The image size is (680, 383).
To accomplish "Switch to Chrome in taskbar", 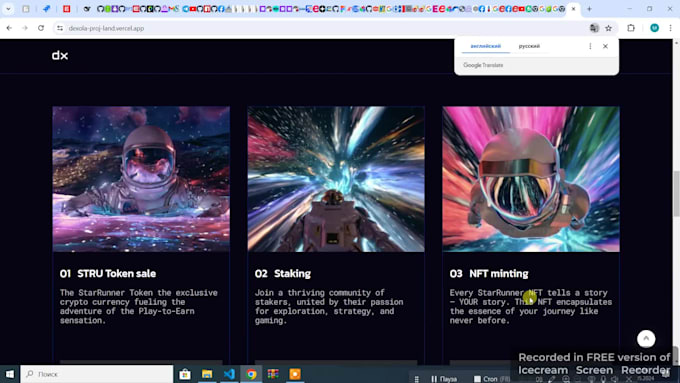I will [x=251, y=374].
